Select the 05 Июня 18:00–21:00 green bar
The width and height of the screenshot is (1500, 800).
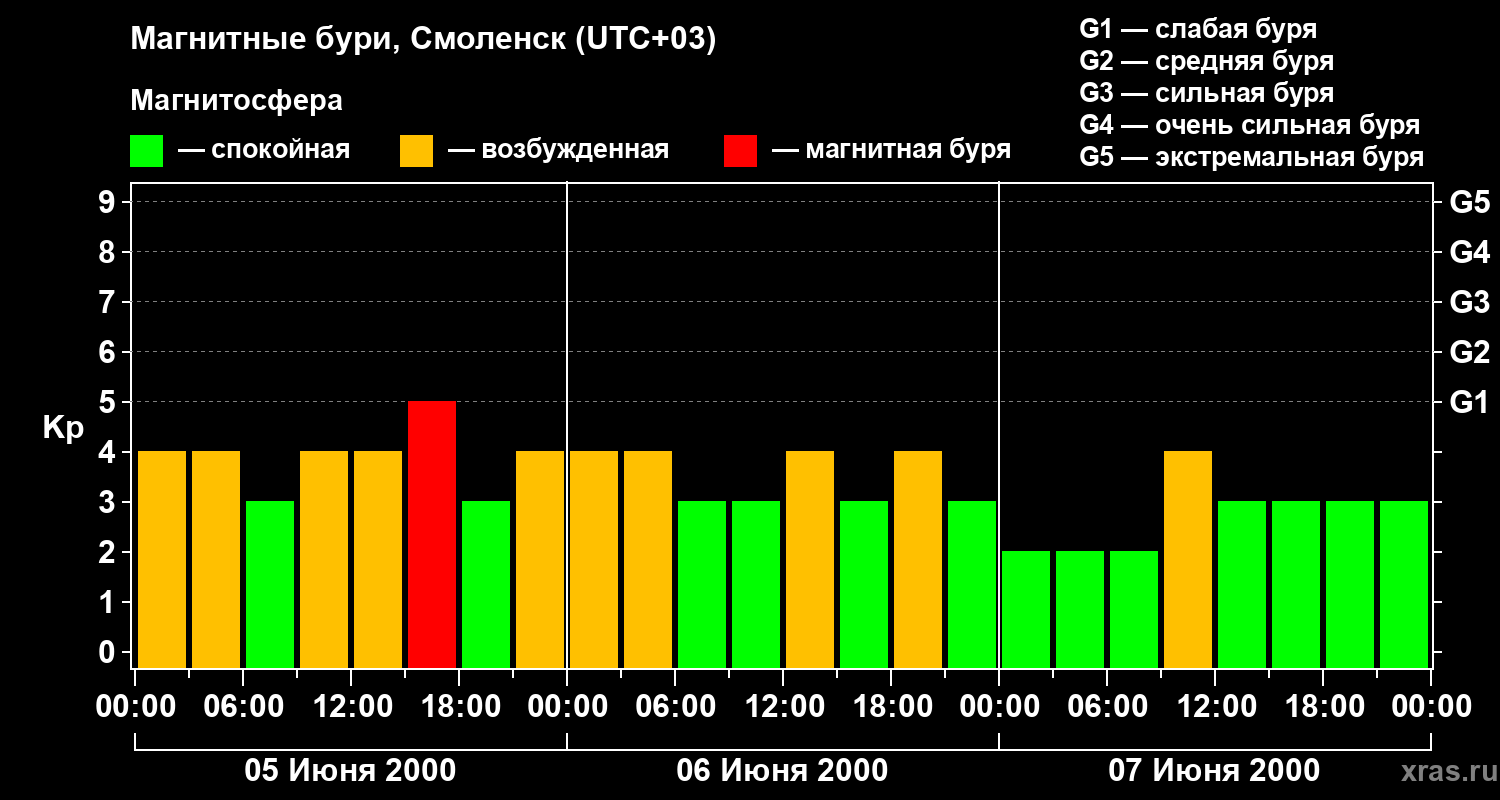486,584
